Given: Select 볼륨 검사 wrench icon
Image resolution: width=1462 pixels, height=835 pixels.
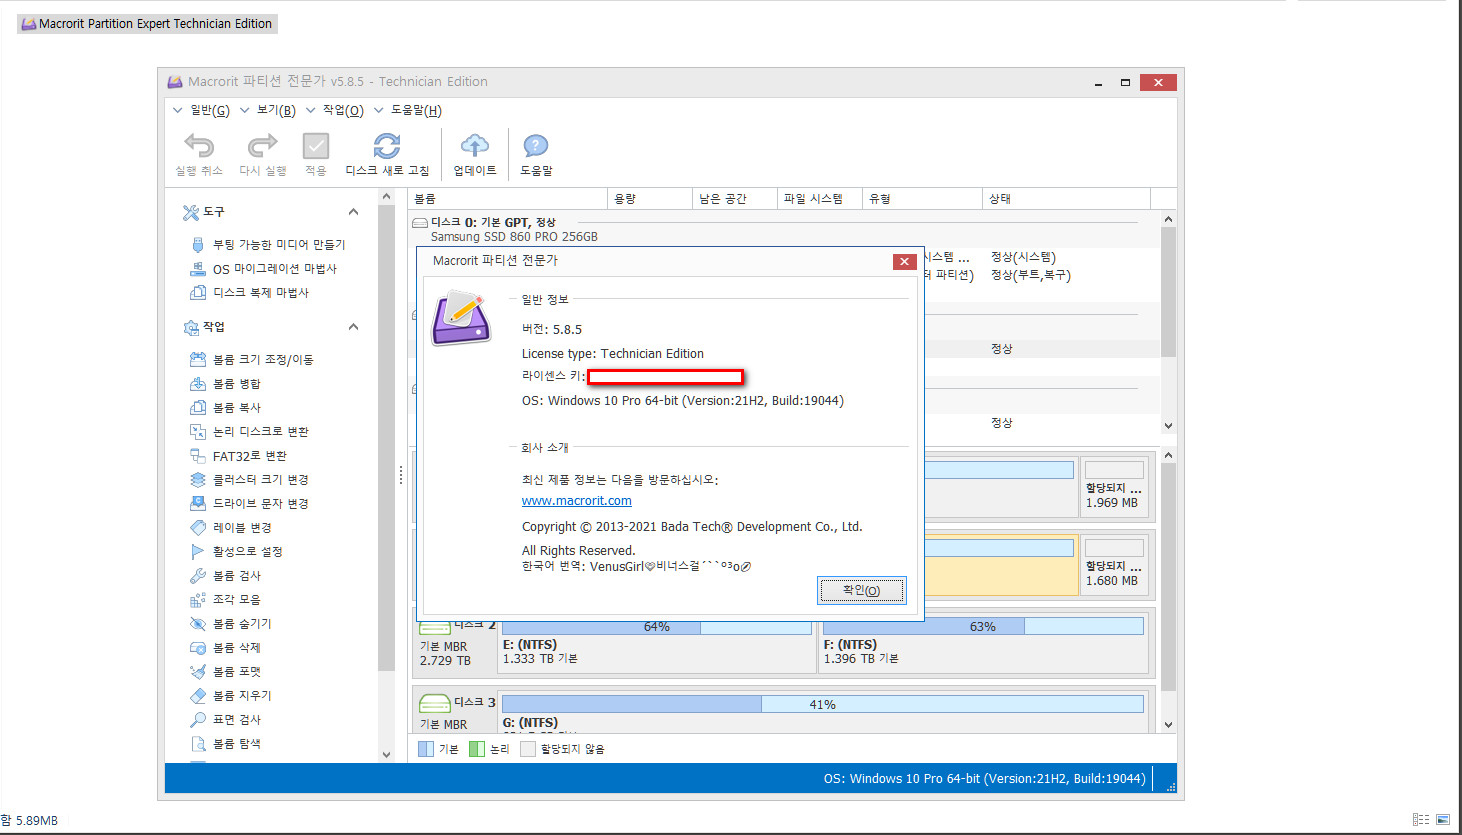Looking at the screenshot, I should pyautogui.click(x=198, y=575).
